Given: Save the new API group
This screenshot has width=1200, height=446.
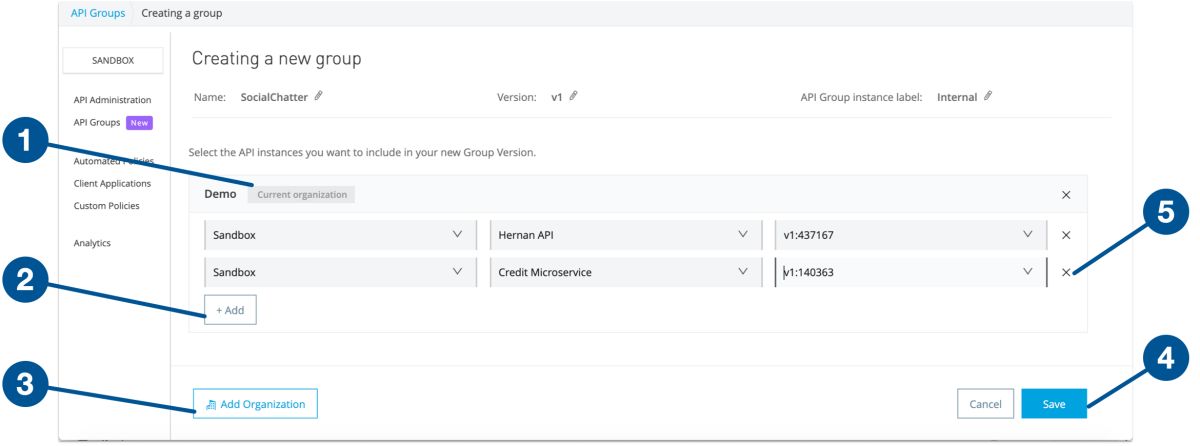Looking at the screenshot, I should point(1054,404).
